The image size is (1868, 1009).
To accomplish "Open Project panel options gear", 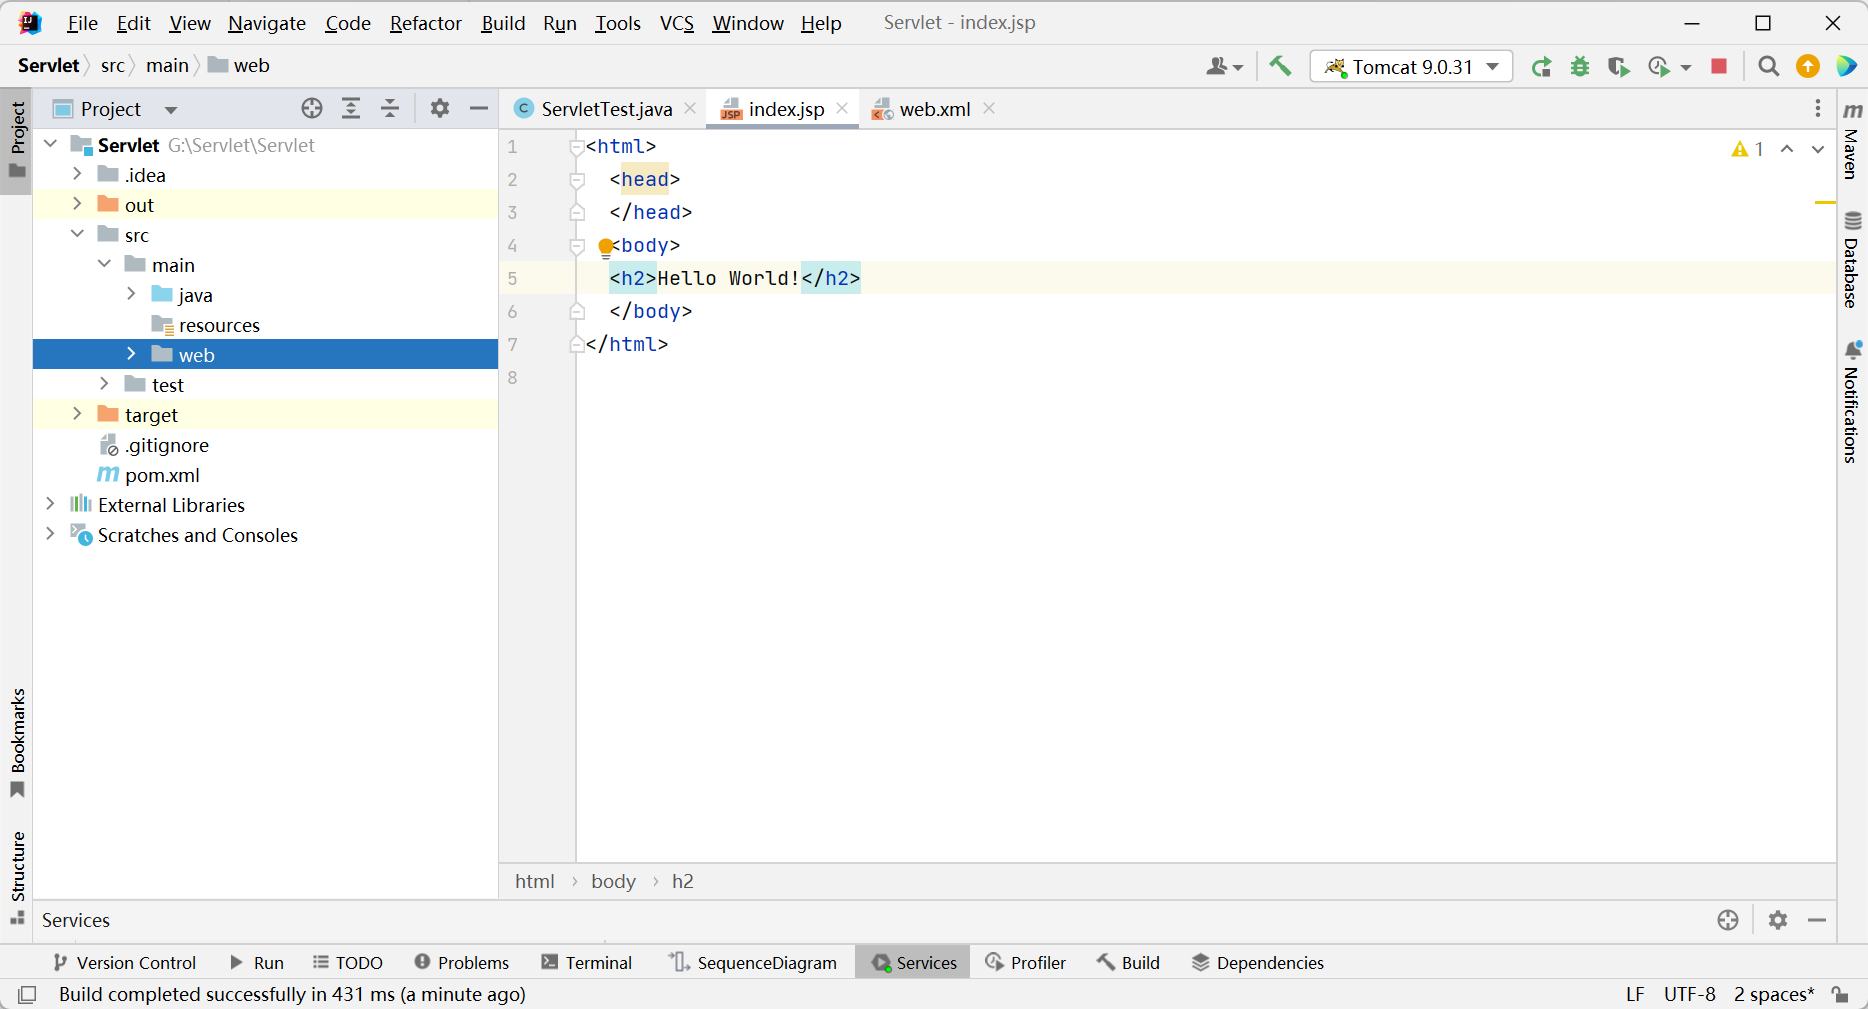I will coord(440,108).
